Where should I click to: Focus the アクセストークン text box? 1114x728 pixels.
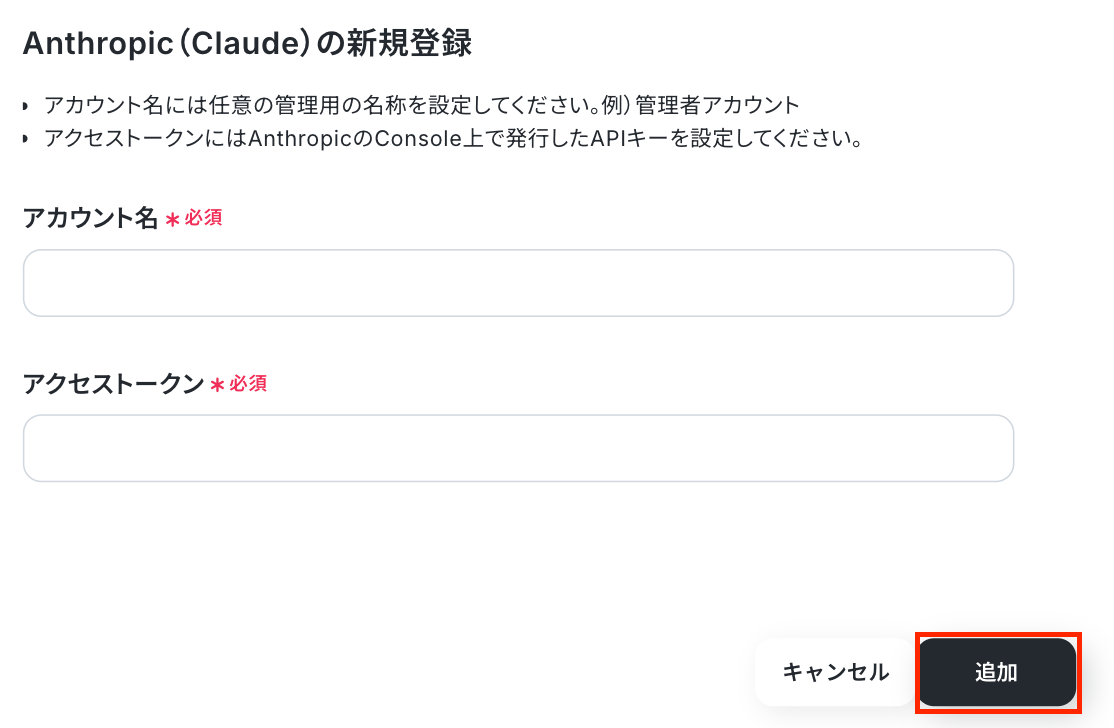518,448
